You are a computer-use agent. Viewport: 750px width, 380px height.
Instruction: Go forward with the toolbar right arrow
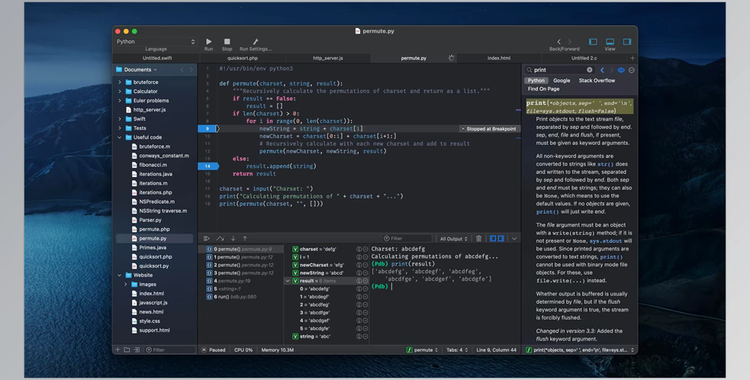[x=569, y=42]
